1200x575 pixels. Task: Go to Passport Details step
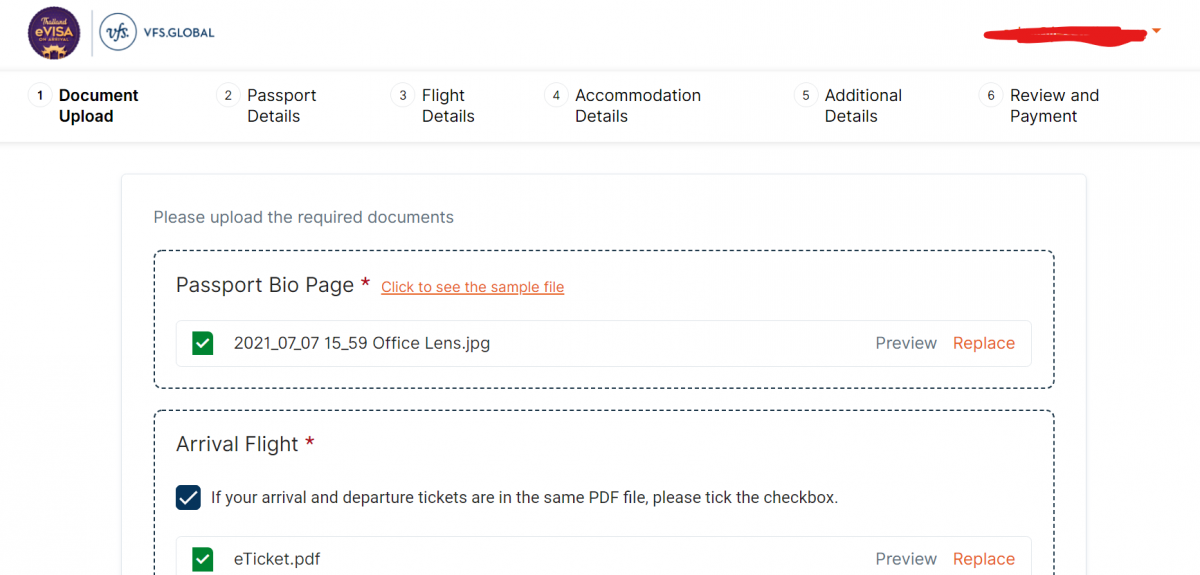[281, 106]
